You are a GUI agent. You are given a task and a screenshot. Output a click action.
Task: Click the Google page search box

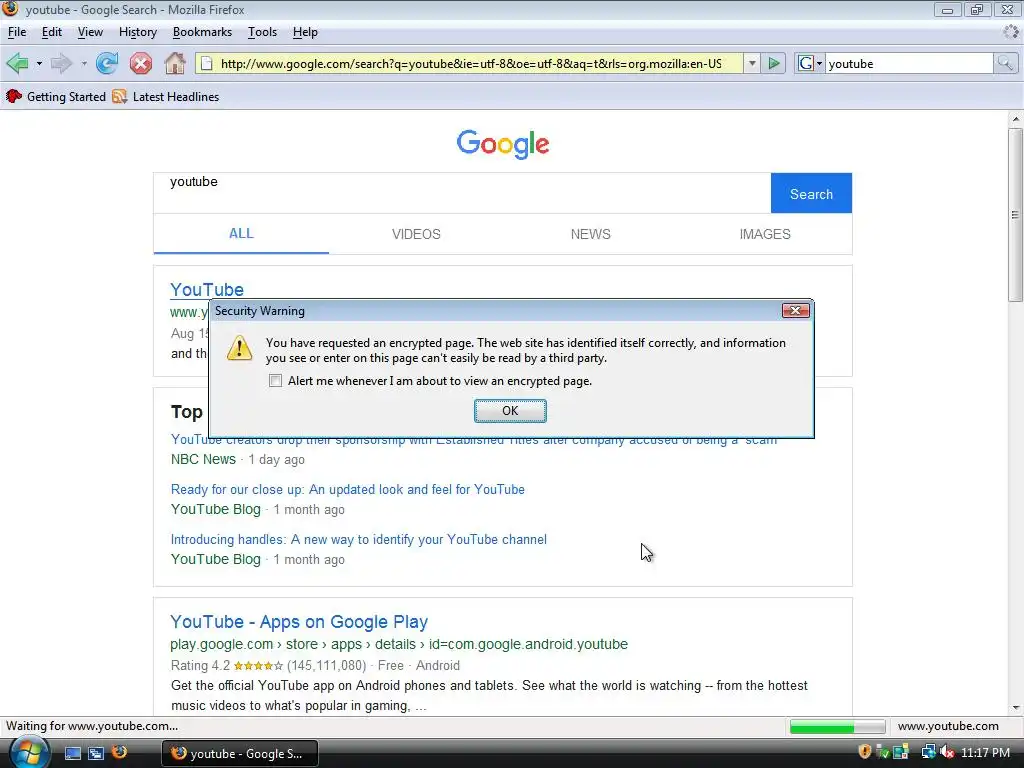pos(462,193)
